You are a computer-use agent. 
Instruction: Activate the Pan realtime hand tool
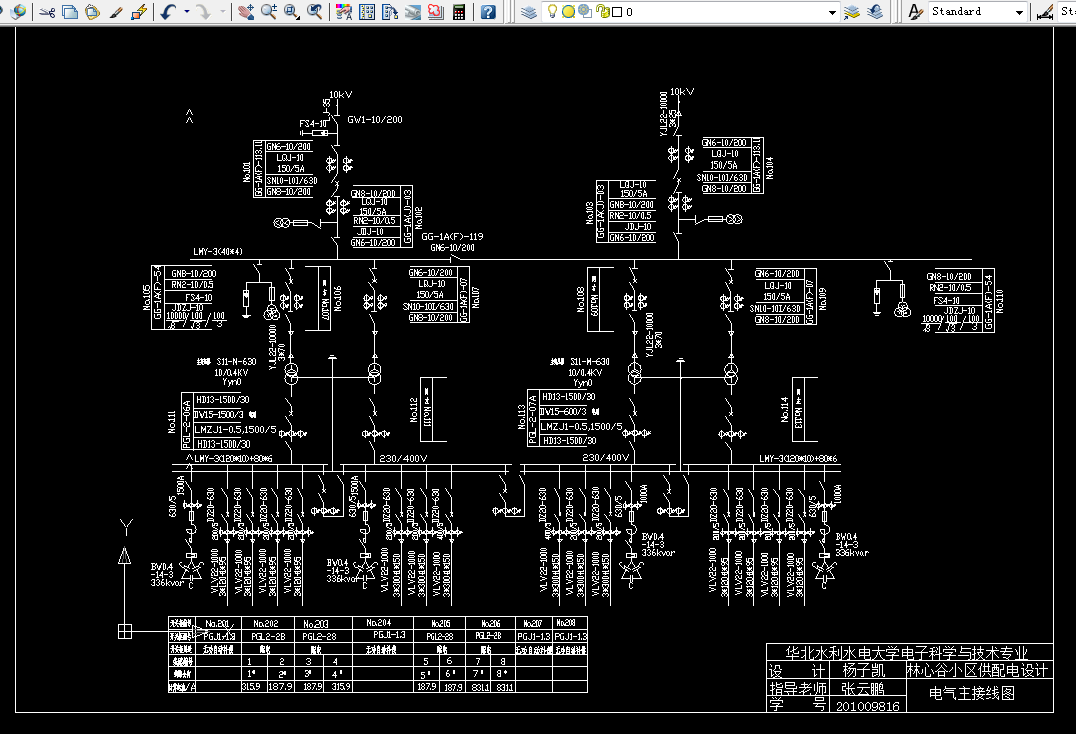pyautogui.click(x=246, y=12)
